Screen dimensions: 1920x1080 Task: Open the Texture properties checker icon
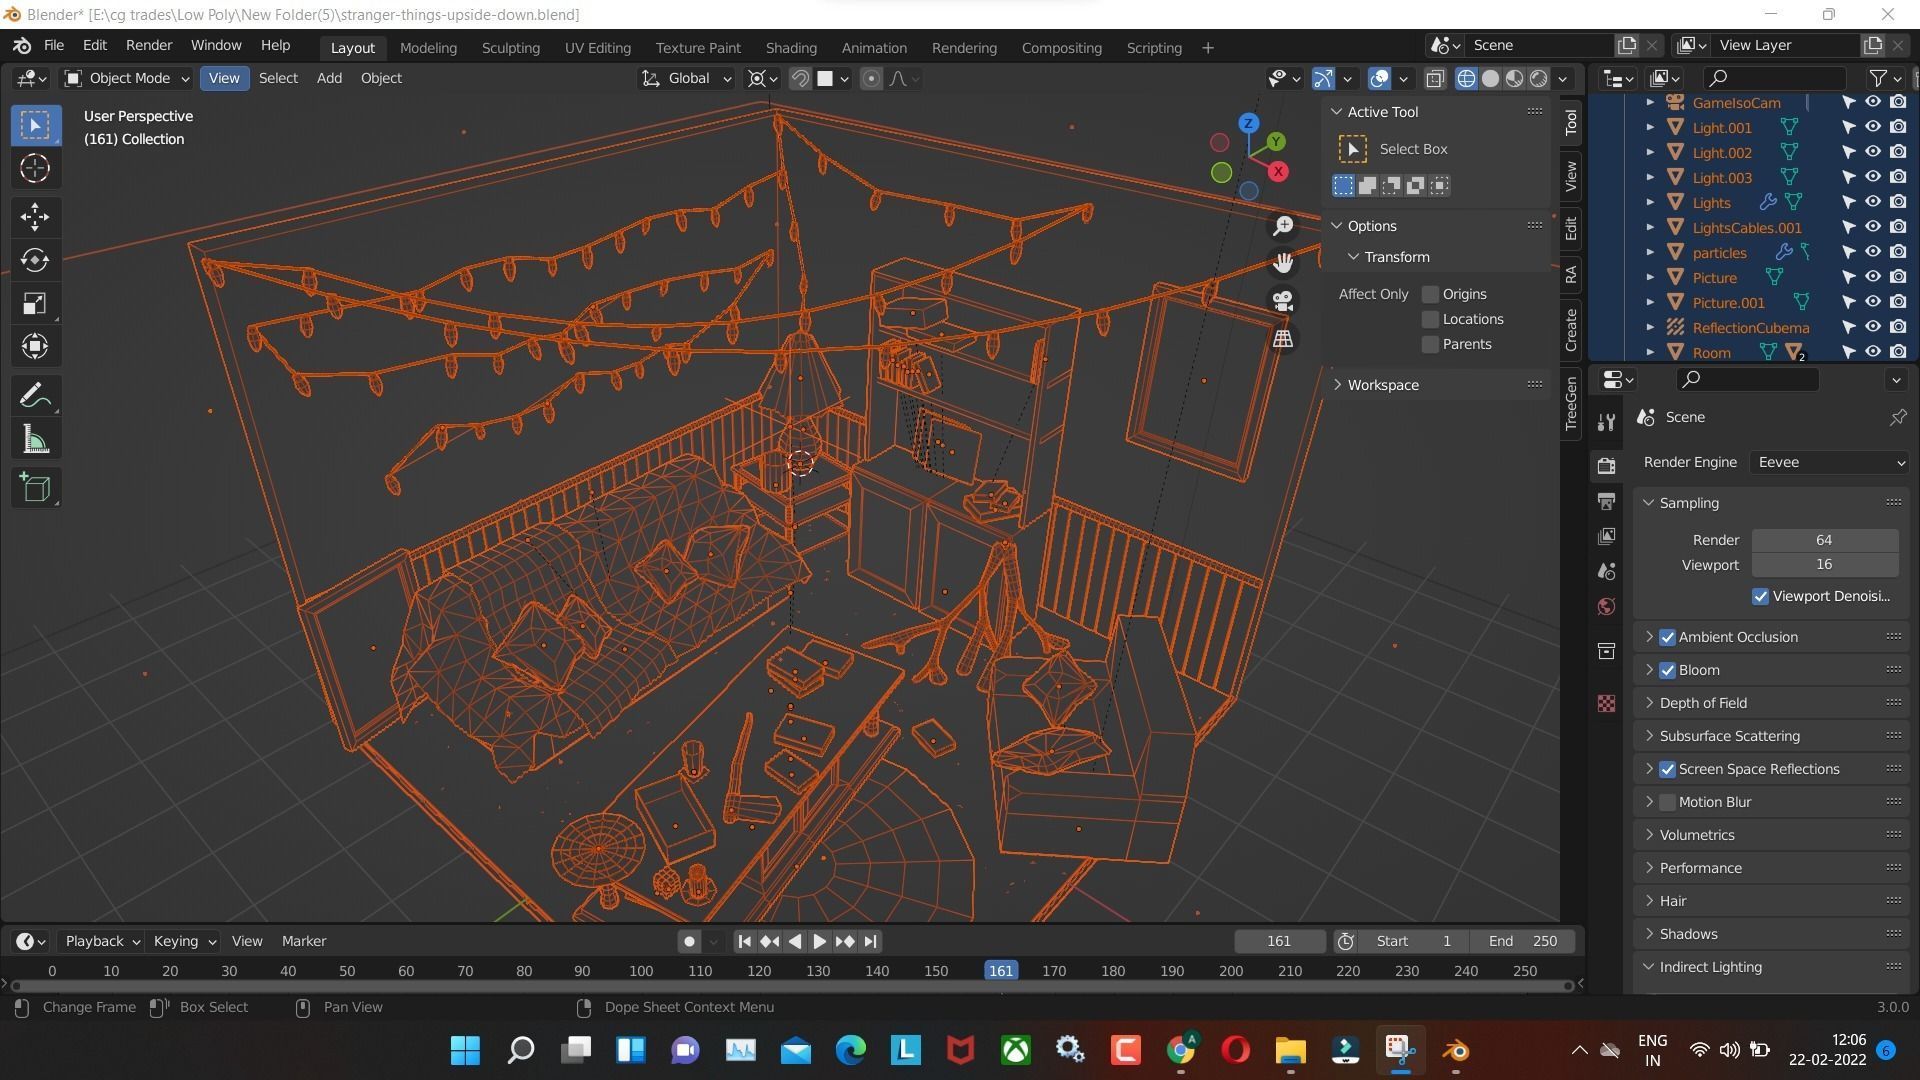[x=1607, y=703]
